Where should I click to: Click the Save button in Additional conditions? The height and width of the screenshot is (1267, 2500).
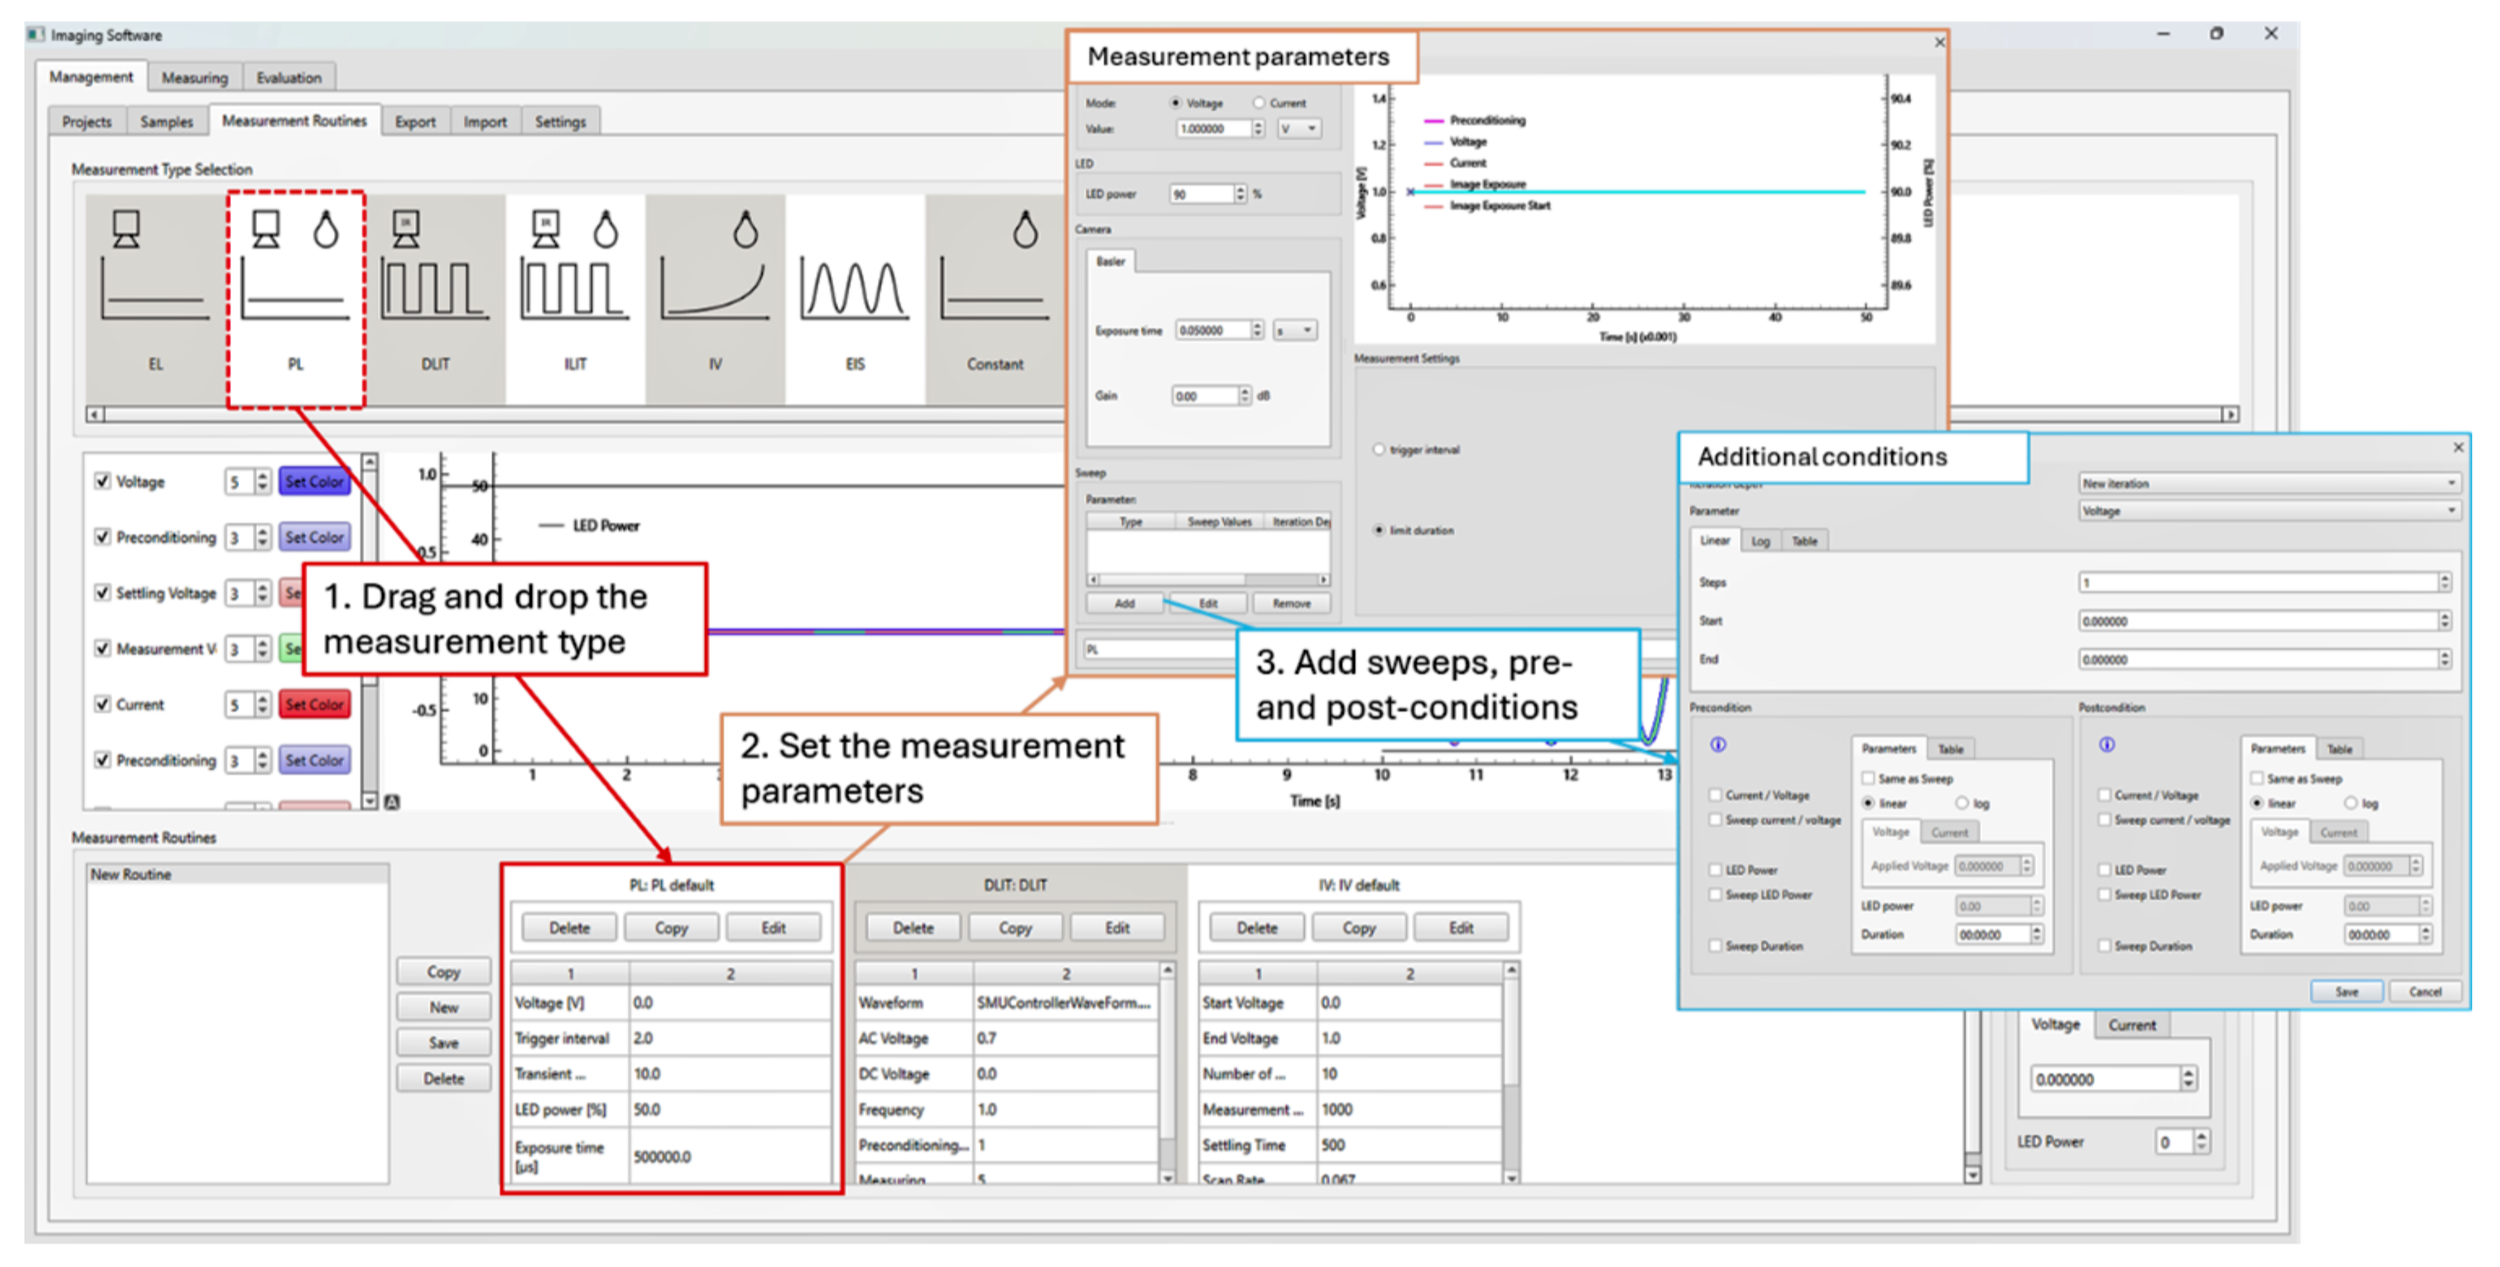[2346, 991]
